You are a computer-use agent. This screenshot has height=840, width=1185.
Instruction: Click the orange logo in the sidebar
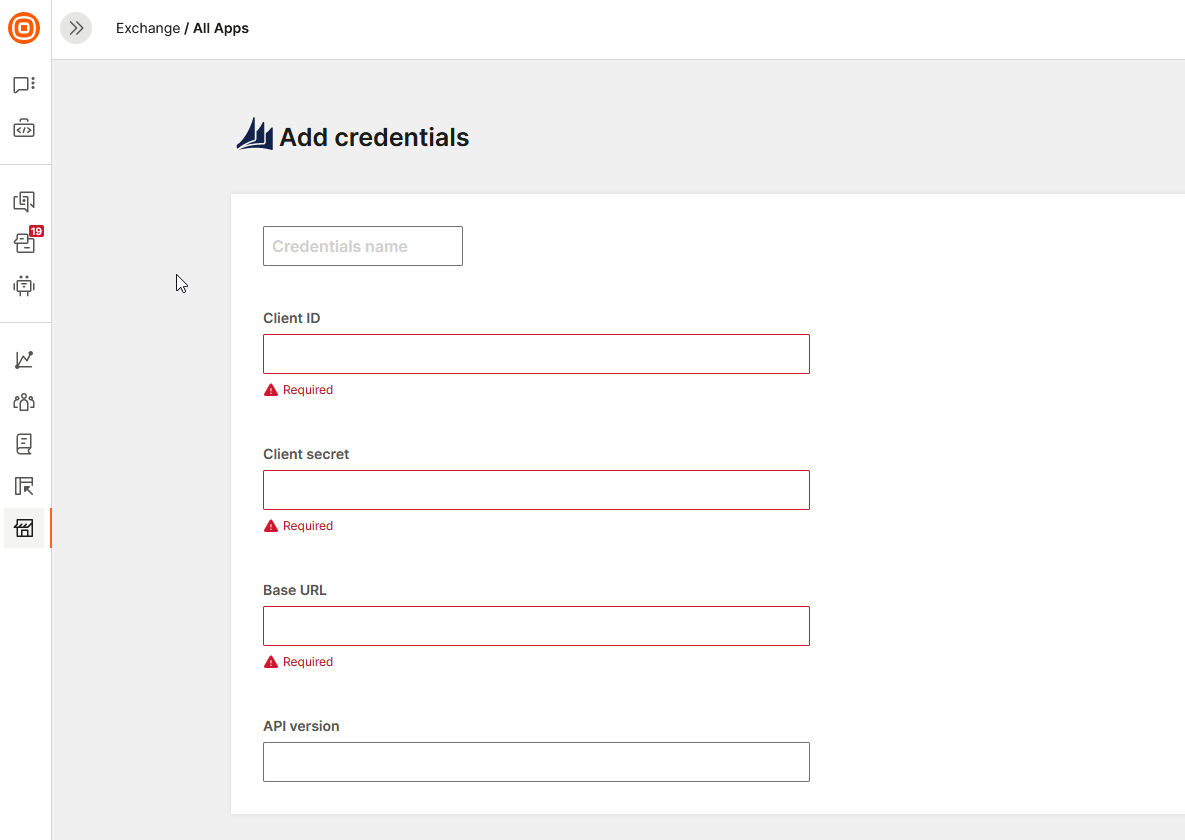[24, 28]
